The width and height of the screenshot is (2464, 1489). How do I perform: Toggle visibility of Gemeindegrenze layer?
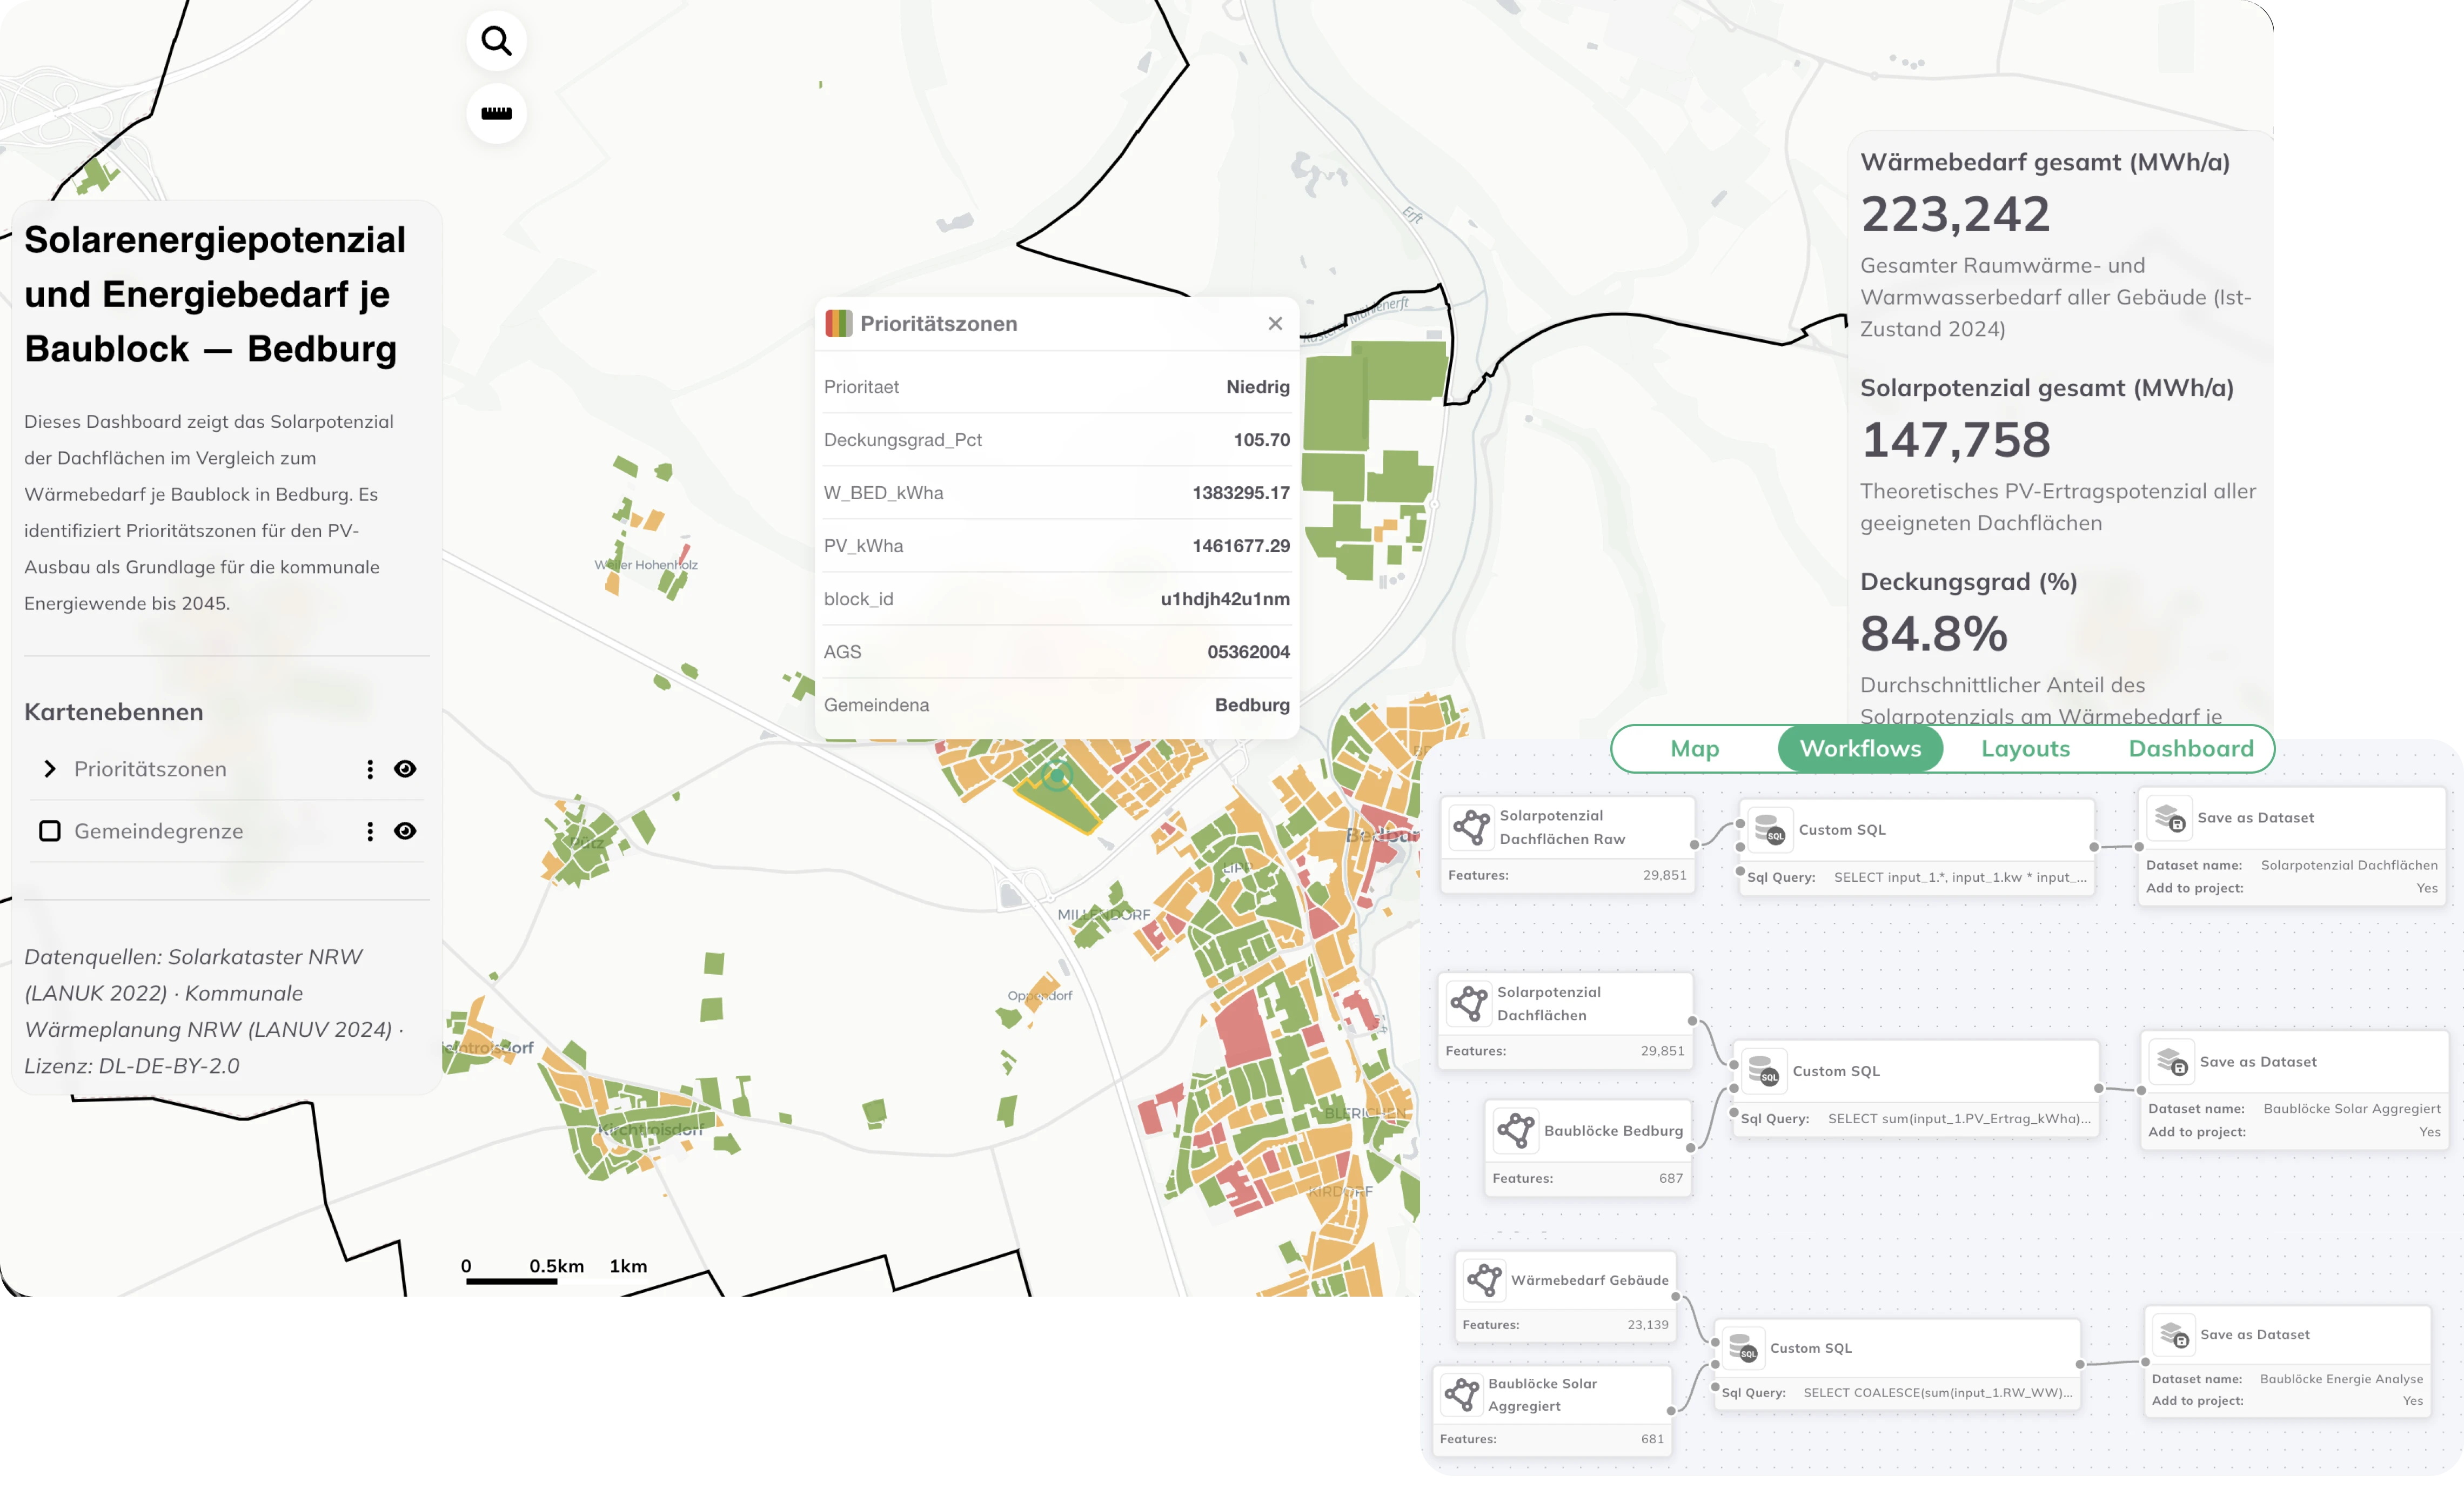[405, 831]
